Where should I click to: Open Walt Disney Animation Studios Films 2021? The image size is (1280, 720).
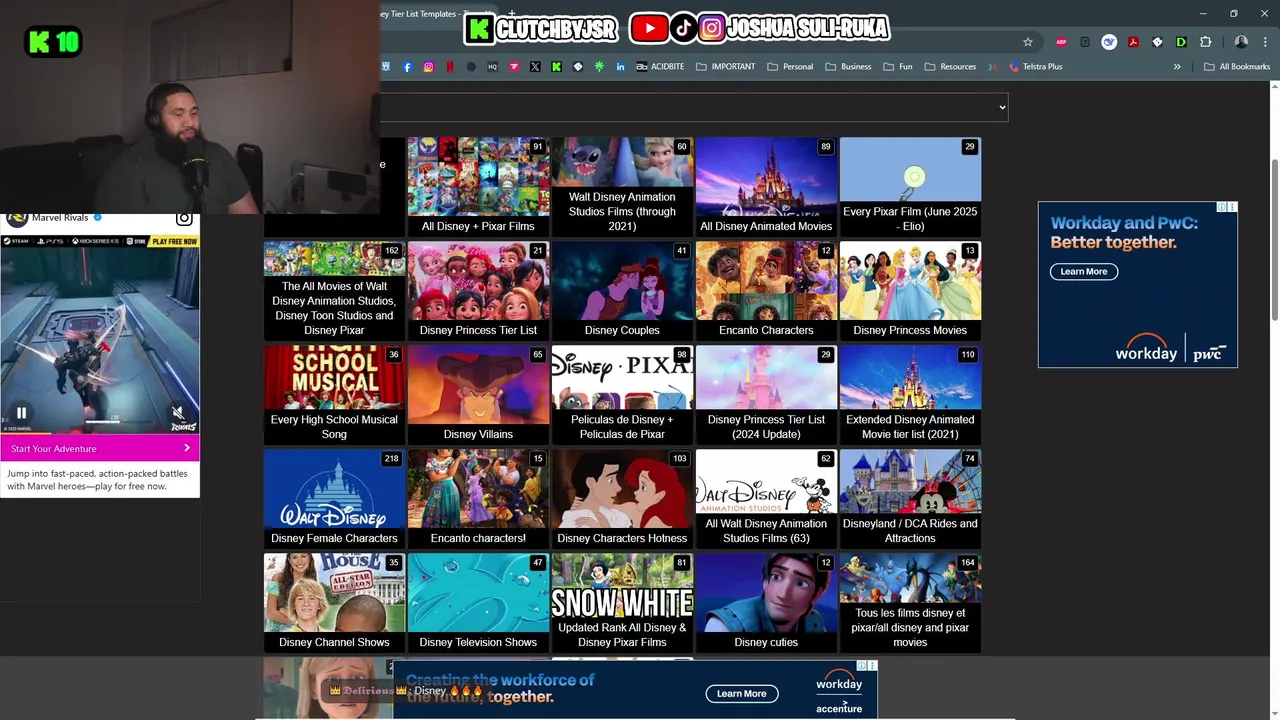pyautogui.click(x=622, y=187)
